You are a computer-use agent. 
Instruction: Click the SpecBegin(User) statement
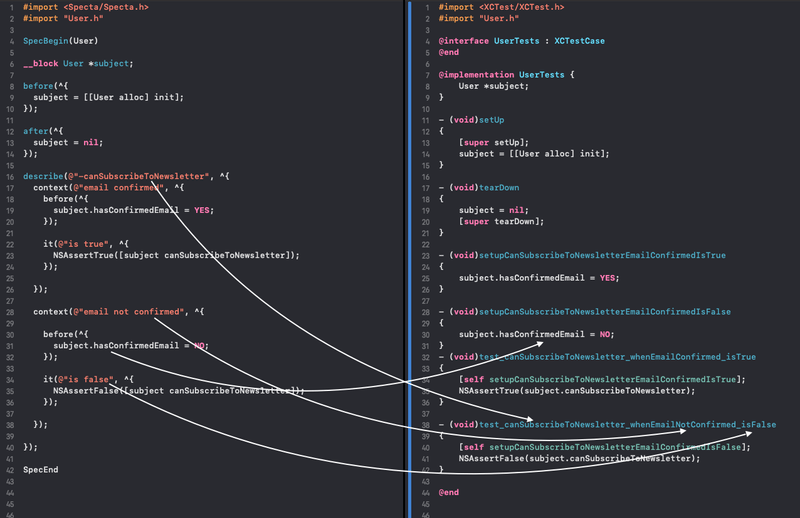tap(60, 41)
